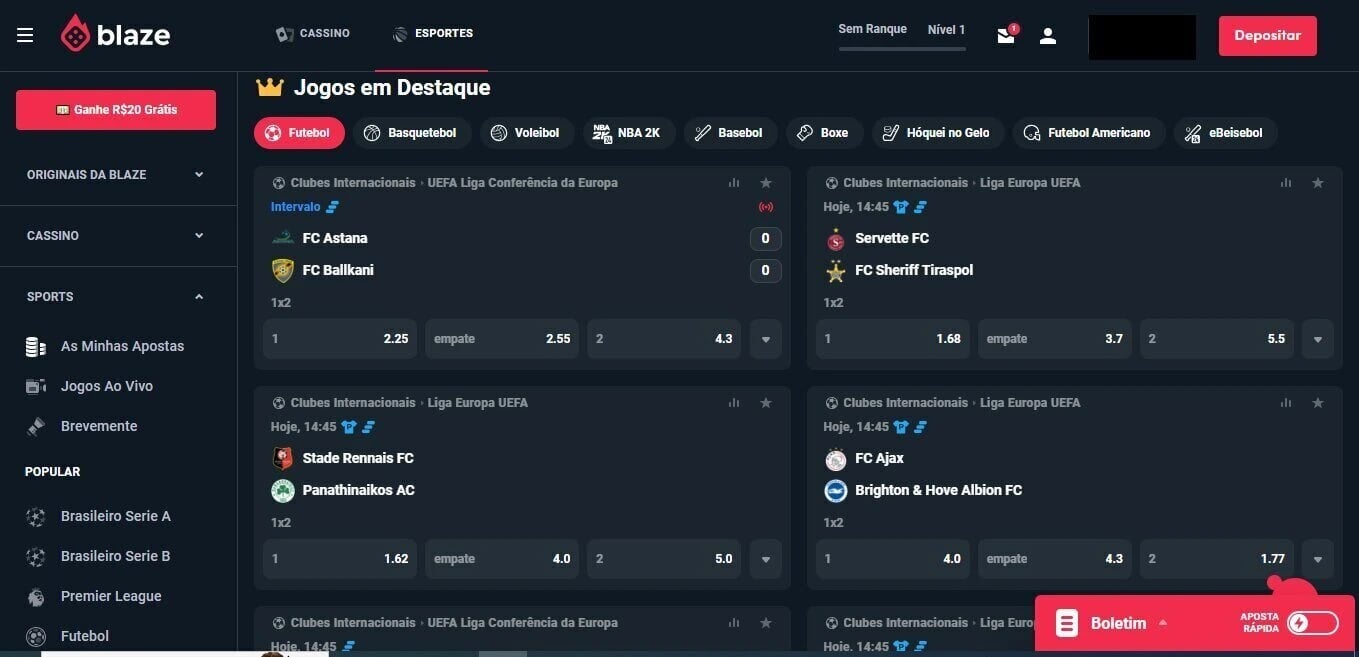Bet on empate at 4.0 for Rennais match
This screenshot has height=657, width=1359.
(x=502, y=559)
